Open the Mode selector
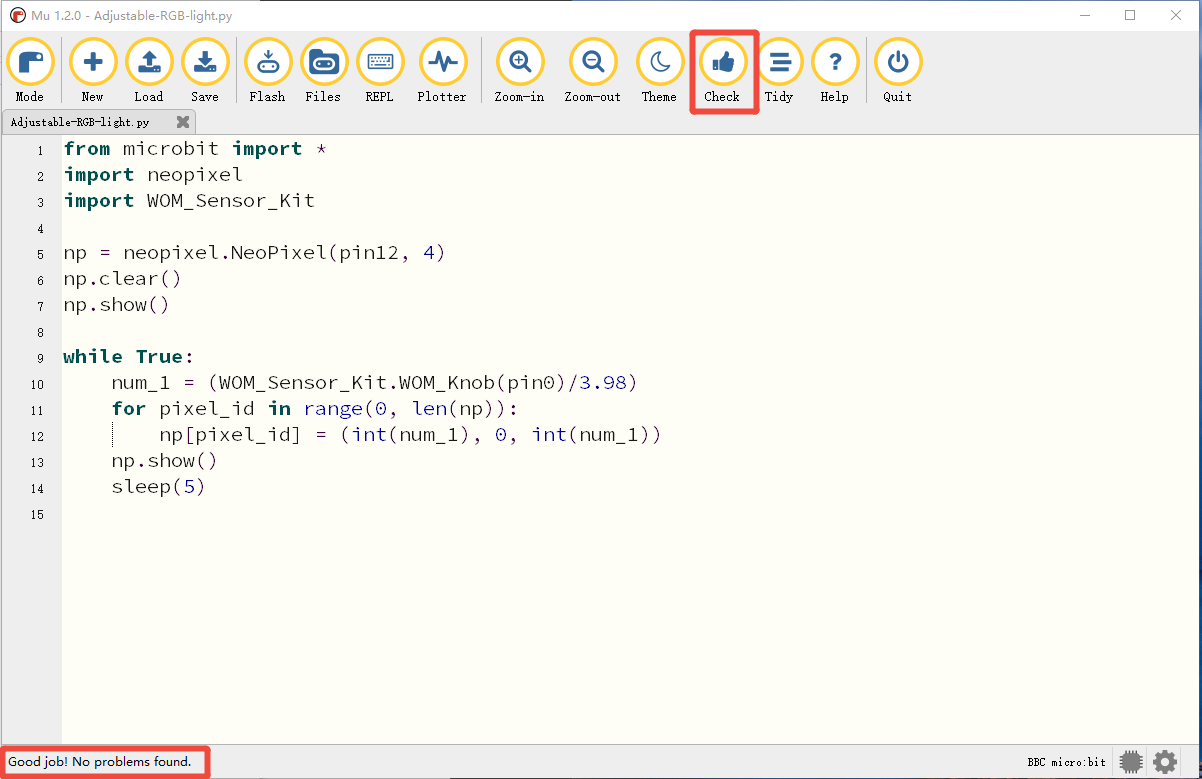This screenshot has width=1202, height=779. tap(30, 71)
